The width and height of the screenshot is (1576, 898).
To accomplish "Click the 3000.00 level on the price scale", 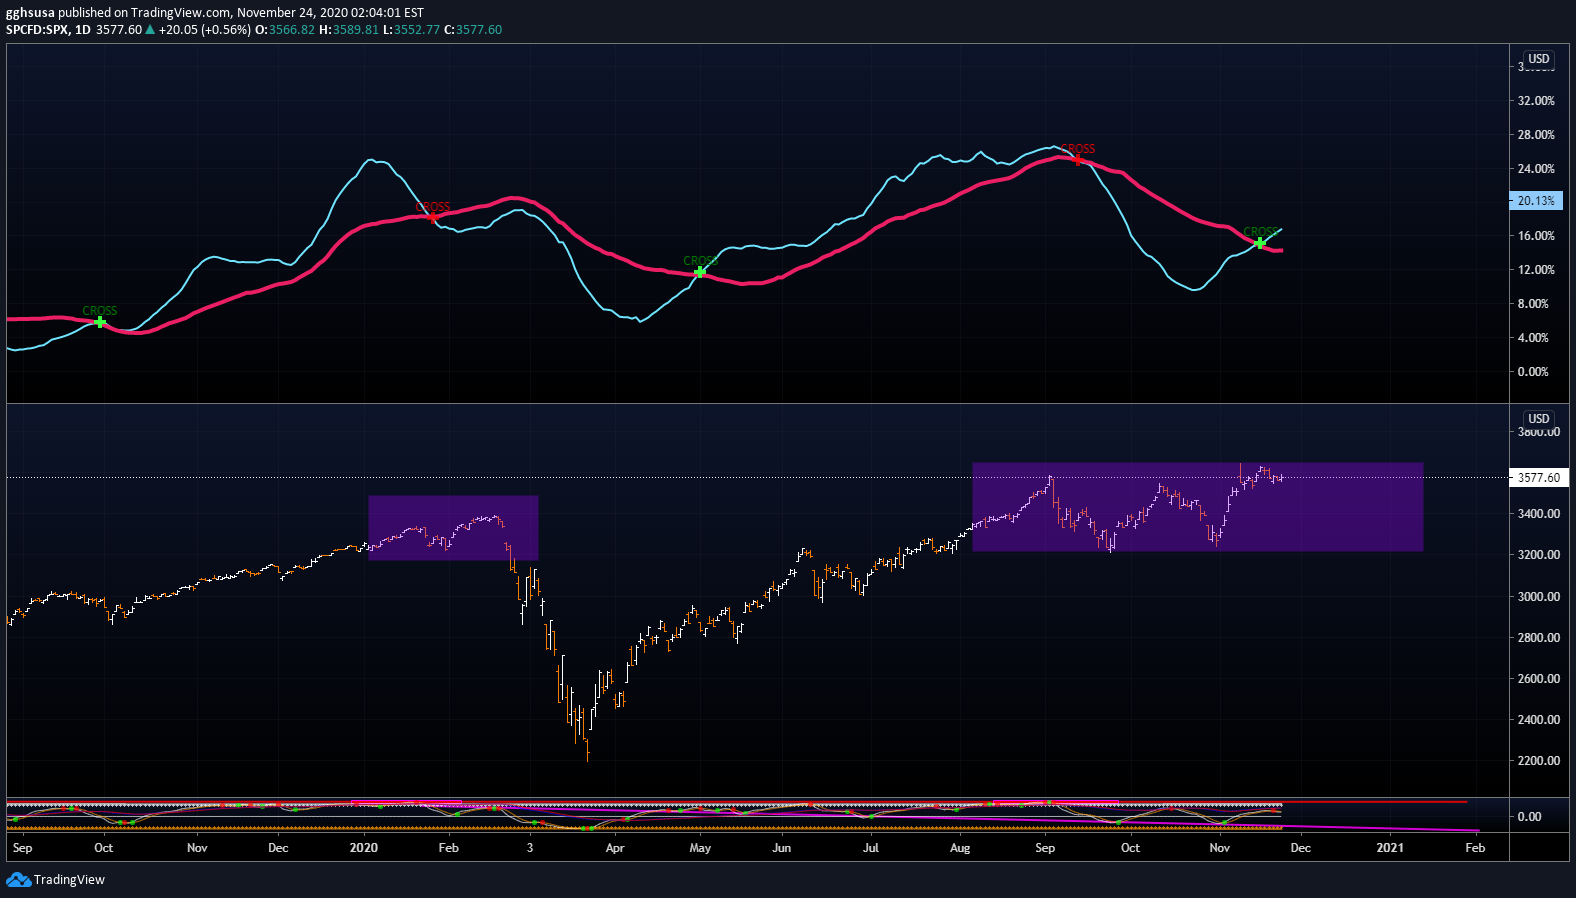I will pyautogui.click(x=1539, y=597).
